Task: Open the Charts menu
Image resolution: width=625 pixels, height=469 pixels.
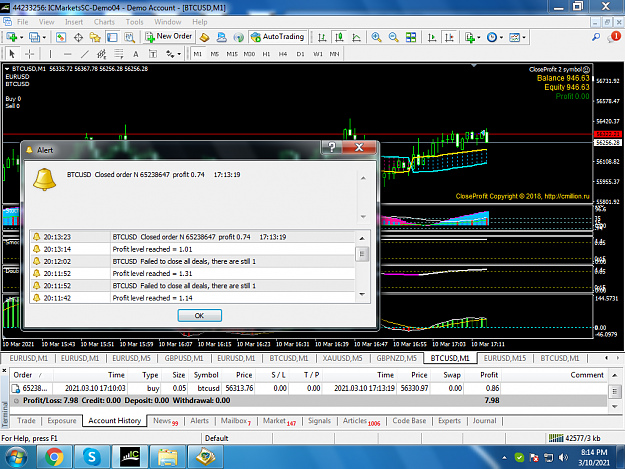Action: point(104,22)
